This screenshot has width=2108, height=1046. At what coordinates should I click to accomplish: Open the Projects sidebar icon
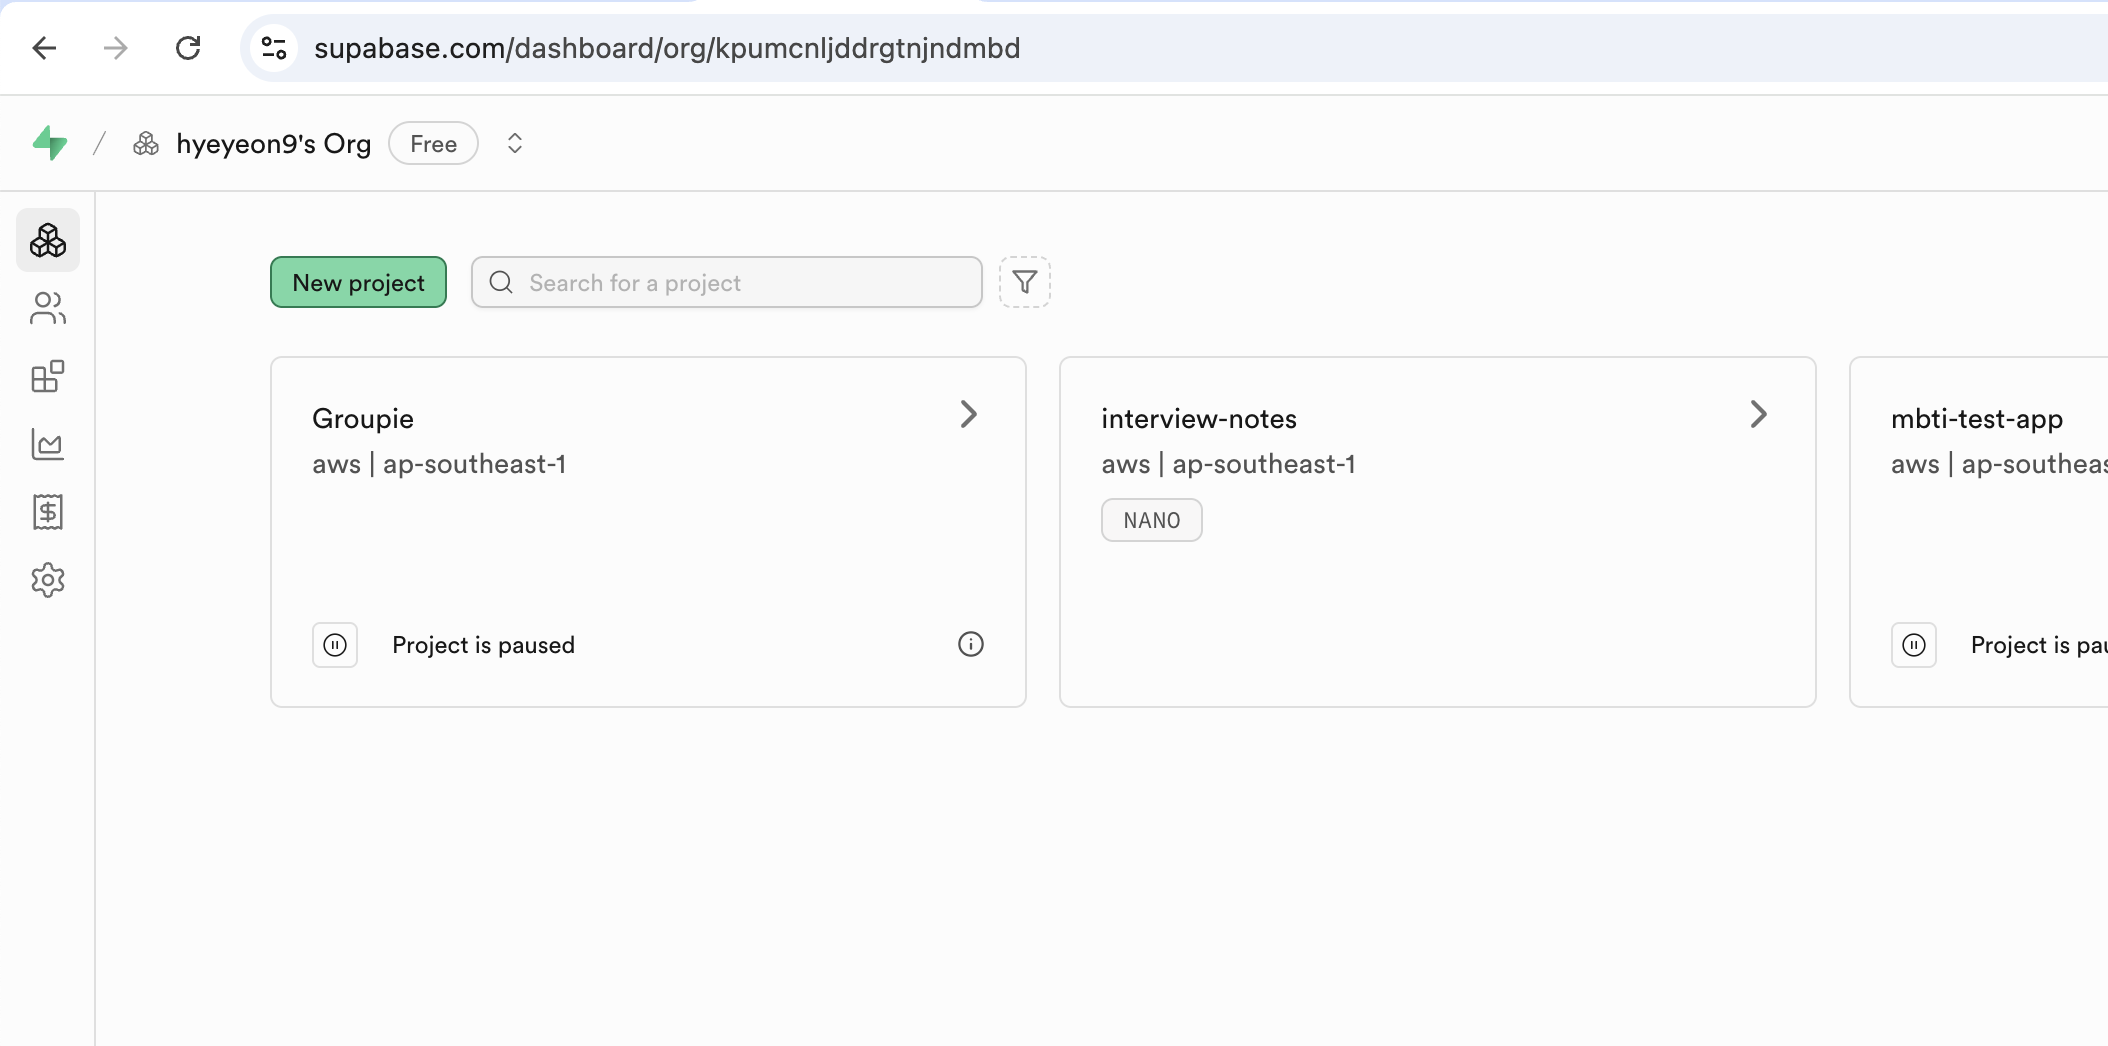pyautogui.click(x=48, y=240)
